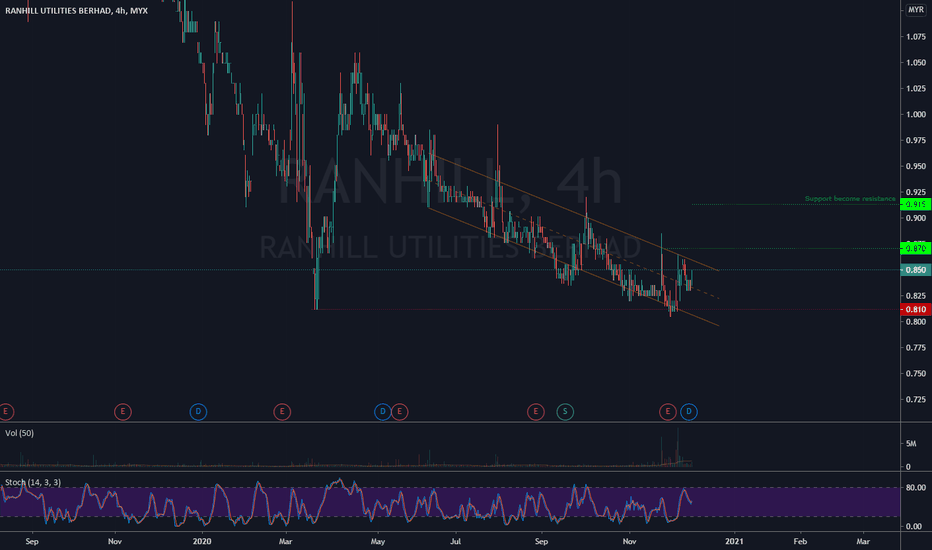Image resolution: width=932 pixels, height=550 pixels.
Task: Click the Feb label on the time axis
Action: click(x=800, y=541)
